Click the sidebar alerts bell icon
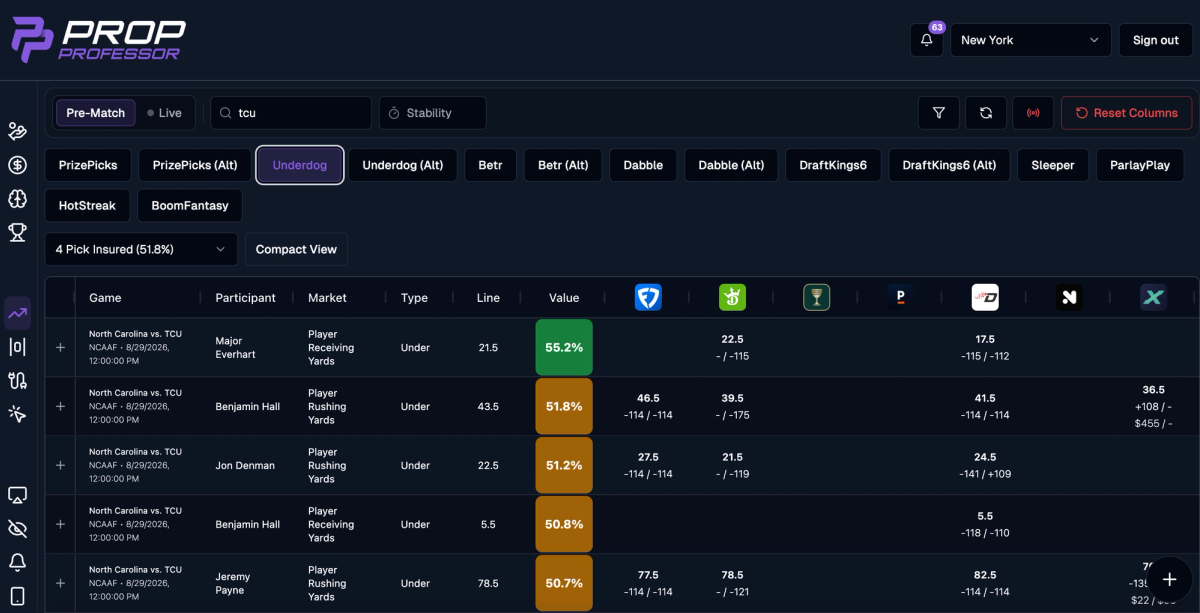The width and height of the screenshot is (1200, 613). (x=17, y=562)
